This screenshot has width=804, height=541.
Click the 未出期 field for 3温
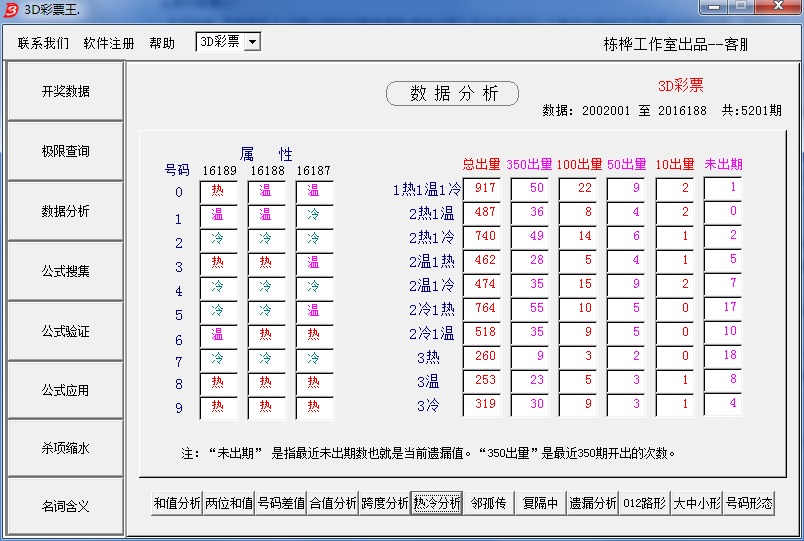pos(723,380)
